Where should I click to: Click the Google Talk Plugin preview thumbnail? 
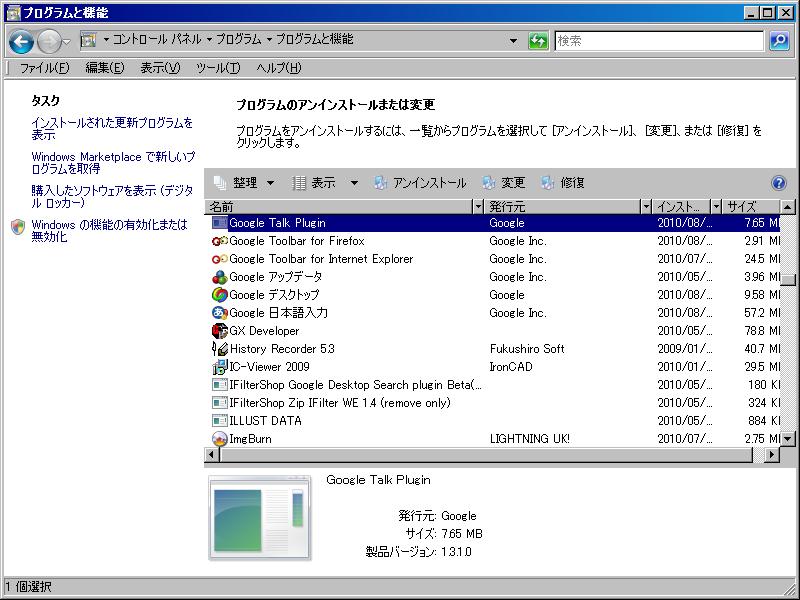point(260,518)
